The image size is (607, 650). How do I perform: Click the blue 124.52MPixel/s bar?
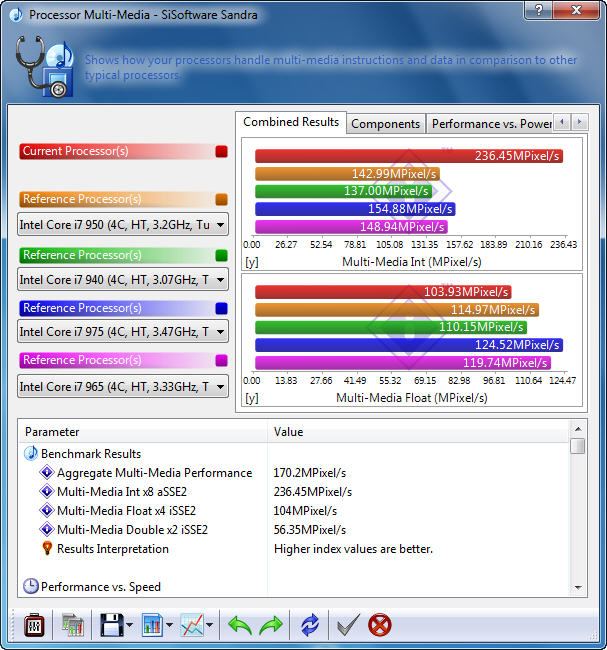pos(409,345)
